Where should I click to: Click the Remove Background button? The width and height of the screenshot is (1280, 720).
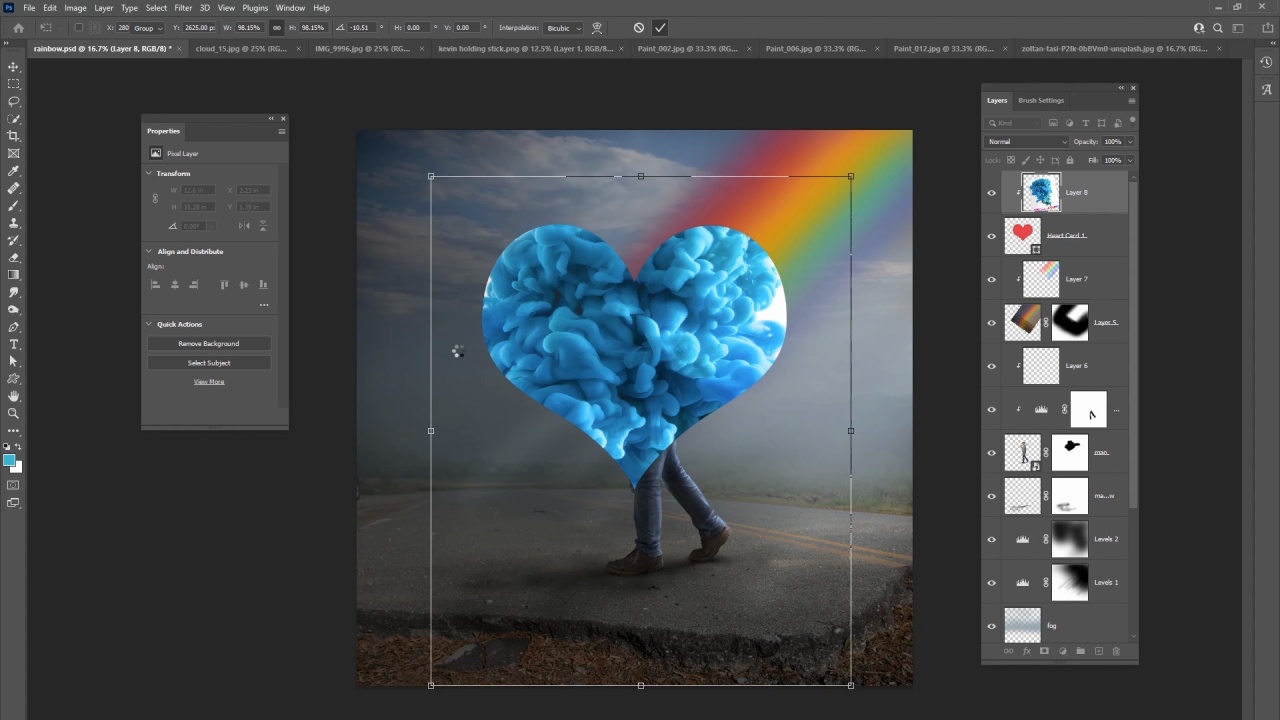pos(209,344)
